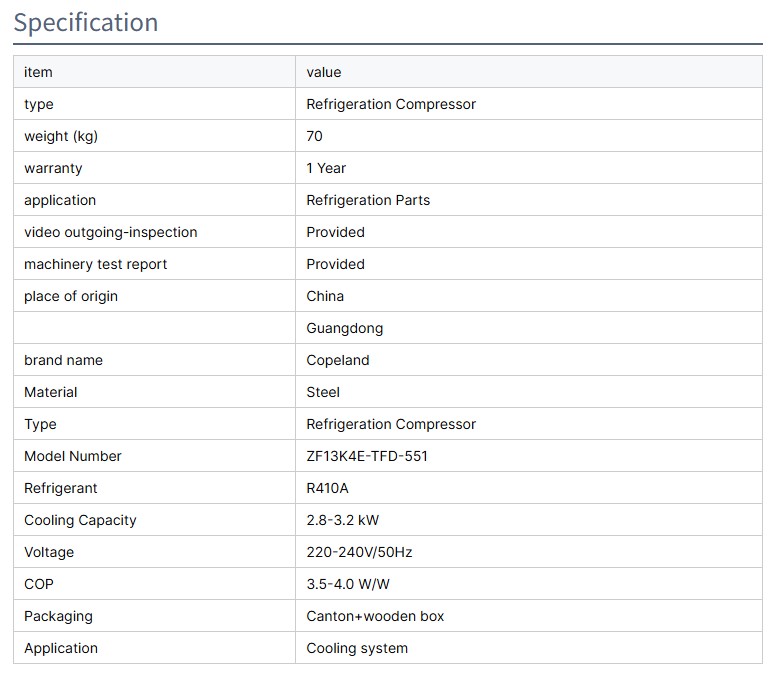
Task: Select the Copeland brand name value
Action: coord(338,360)
